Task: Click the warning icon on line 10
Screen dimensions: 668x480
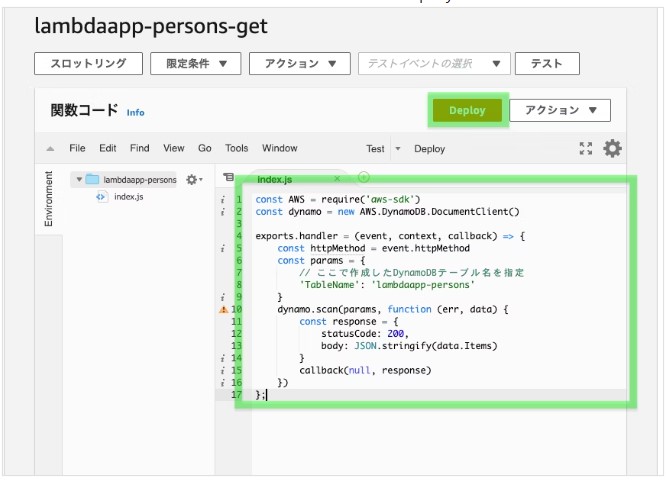Action: click(x=222, y=310)
